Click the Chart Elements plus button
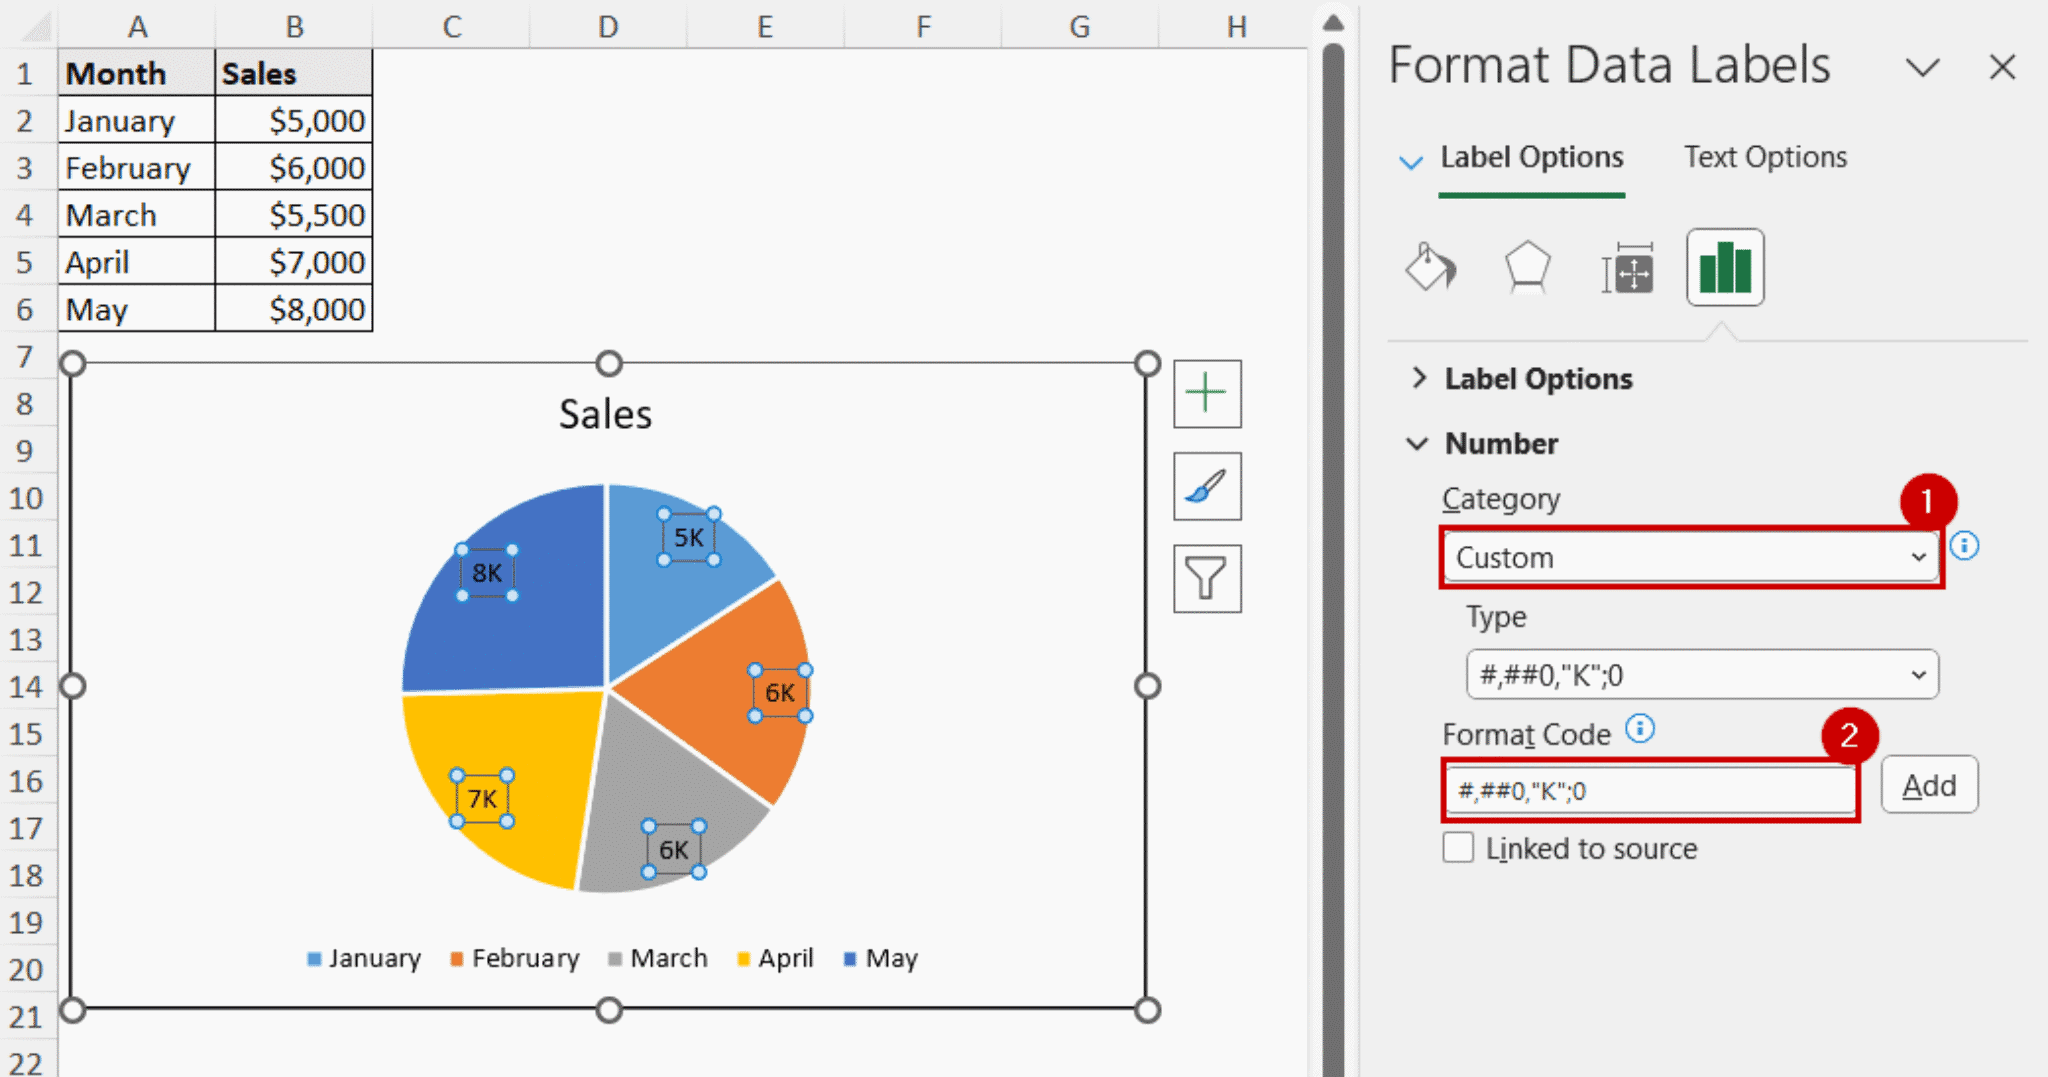Viewport: 2048px width, 1077px height. pyautogui.click(x=1207, y=393)
